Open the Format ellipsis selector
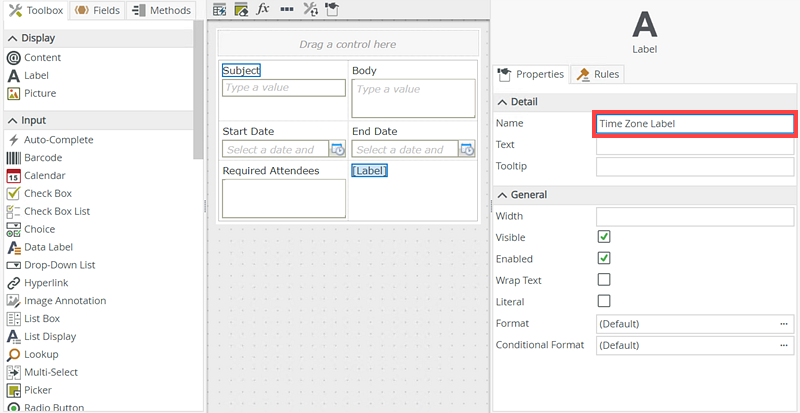 click(x=785, y=324)
